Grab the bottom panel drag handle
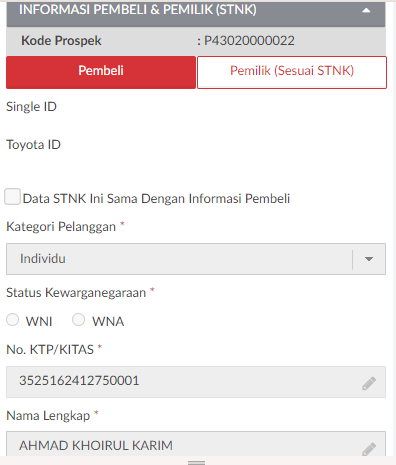The width and height of the screenshot is (396, 465). (x=196, y=462)
